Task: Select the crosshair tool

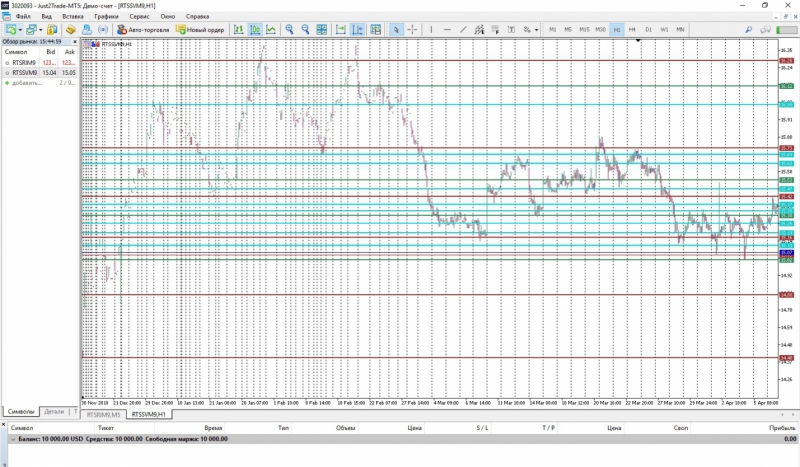Action: pyautogui.click(x=412, y=30)
